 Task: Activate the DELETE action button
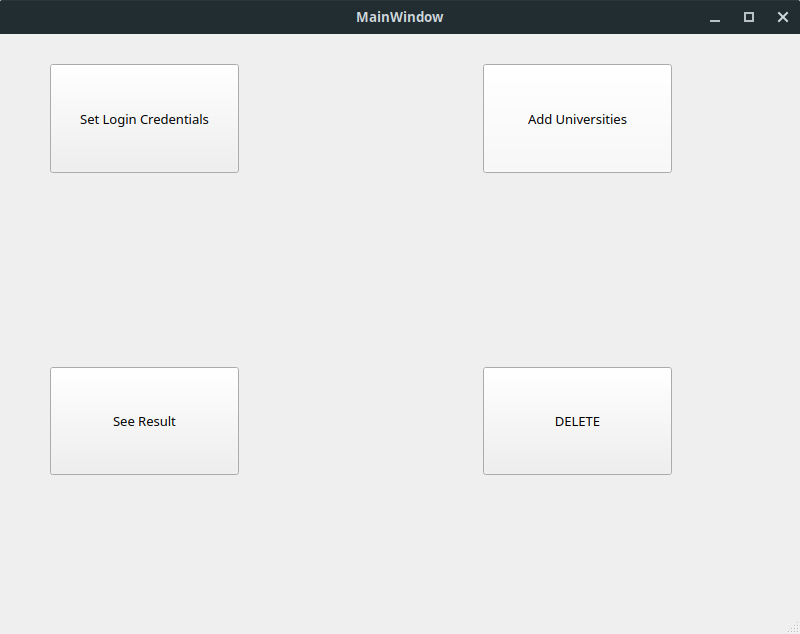coord(577,421)
